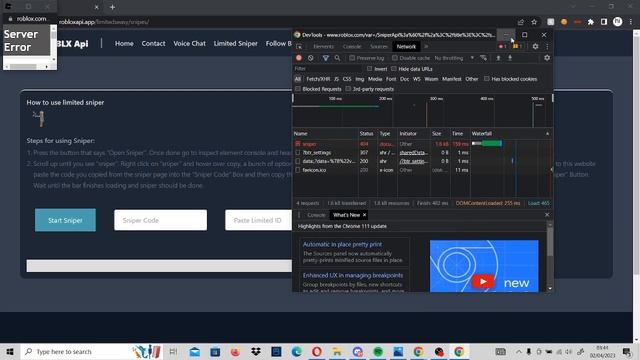Switch to the Sources tab
Image resolution: width=640 pixels, height=360 pixels.
(x=379, y=47)
